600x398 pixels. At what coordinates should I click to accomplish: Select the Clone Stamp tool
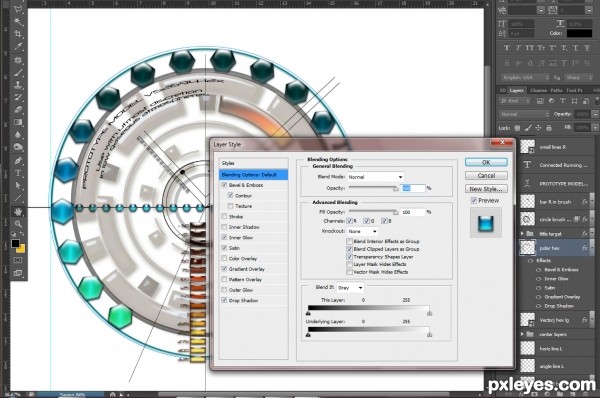coord(18,85)
